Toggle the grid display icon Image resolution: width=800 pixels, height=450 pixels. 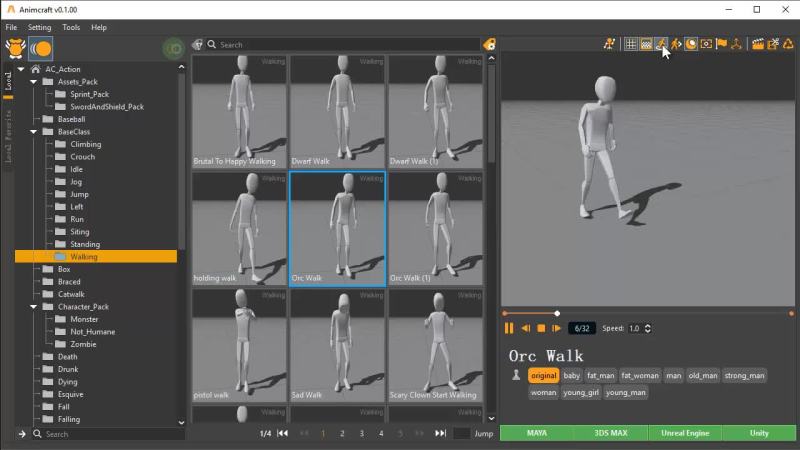coord(631,44)
